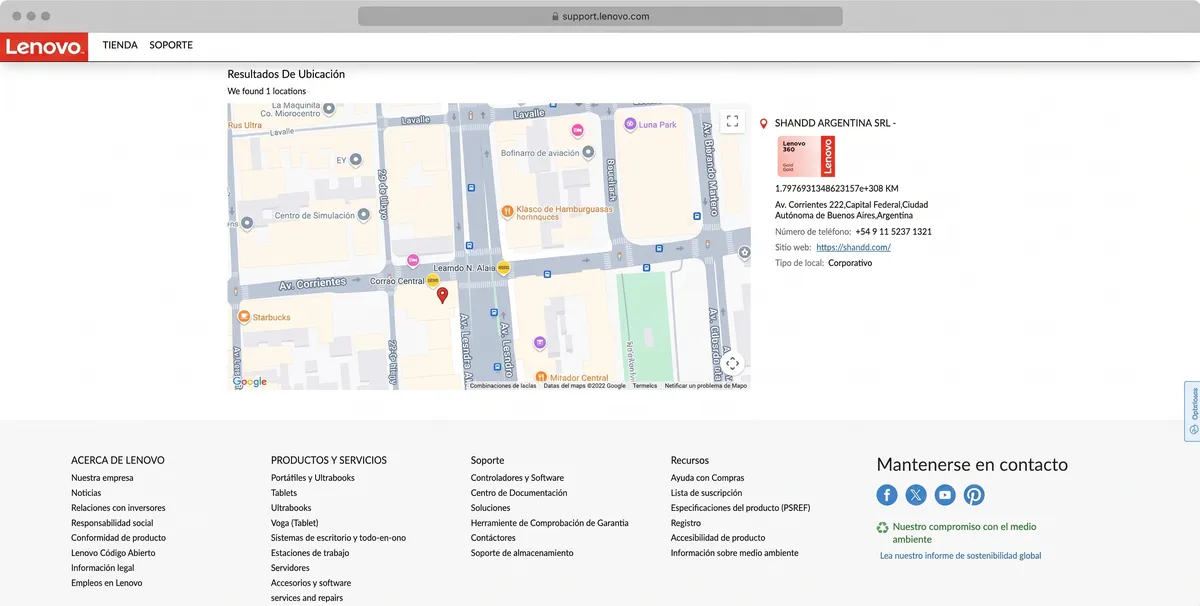The width and height of the screenshot is (1200, 606).
Task: Open Lenovo's X social icon
Action: (916, 494)
